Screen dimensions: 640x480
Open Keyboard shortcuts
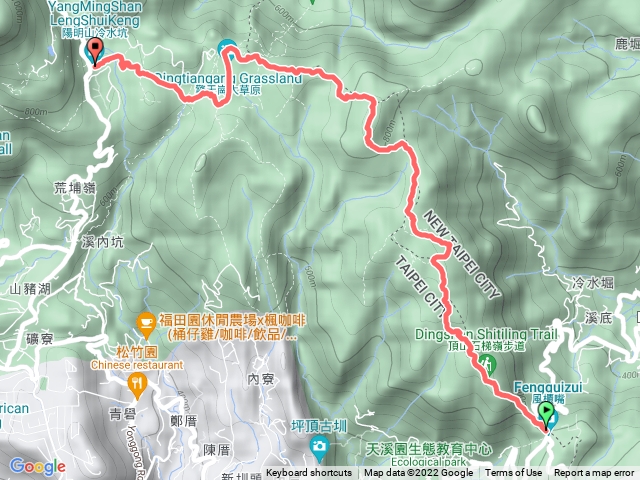tap(309, 473)
